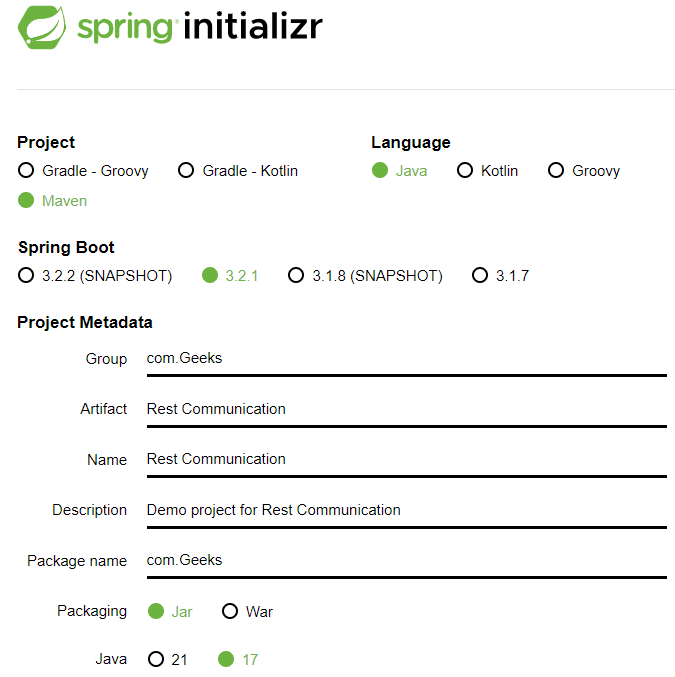Screen dimensions: 675x677
Task: Click the Spring leaf logo icon
Action: (x=41, y=28)
